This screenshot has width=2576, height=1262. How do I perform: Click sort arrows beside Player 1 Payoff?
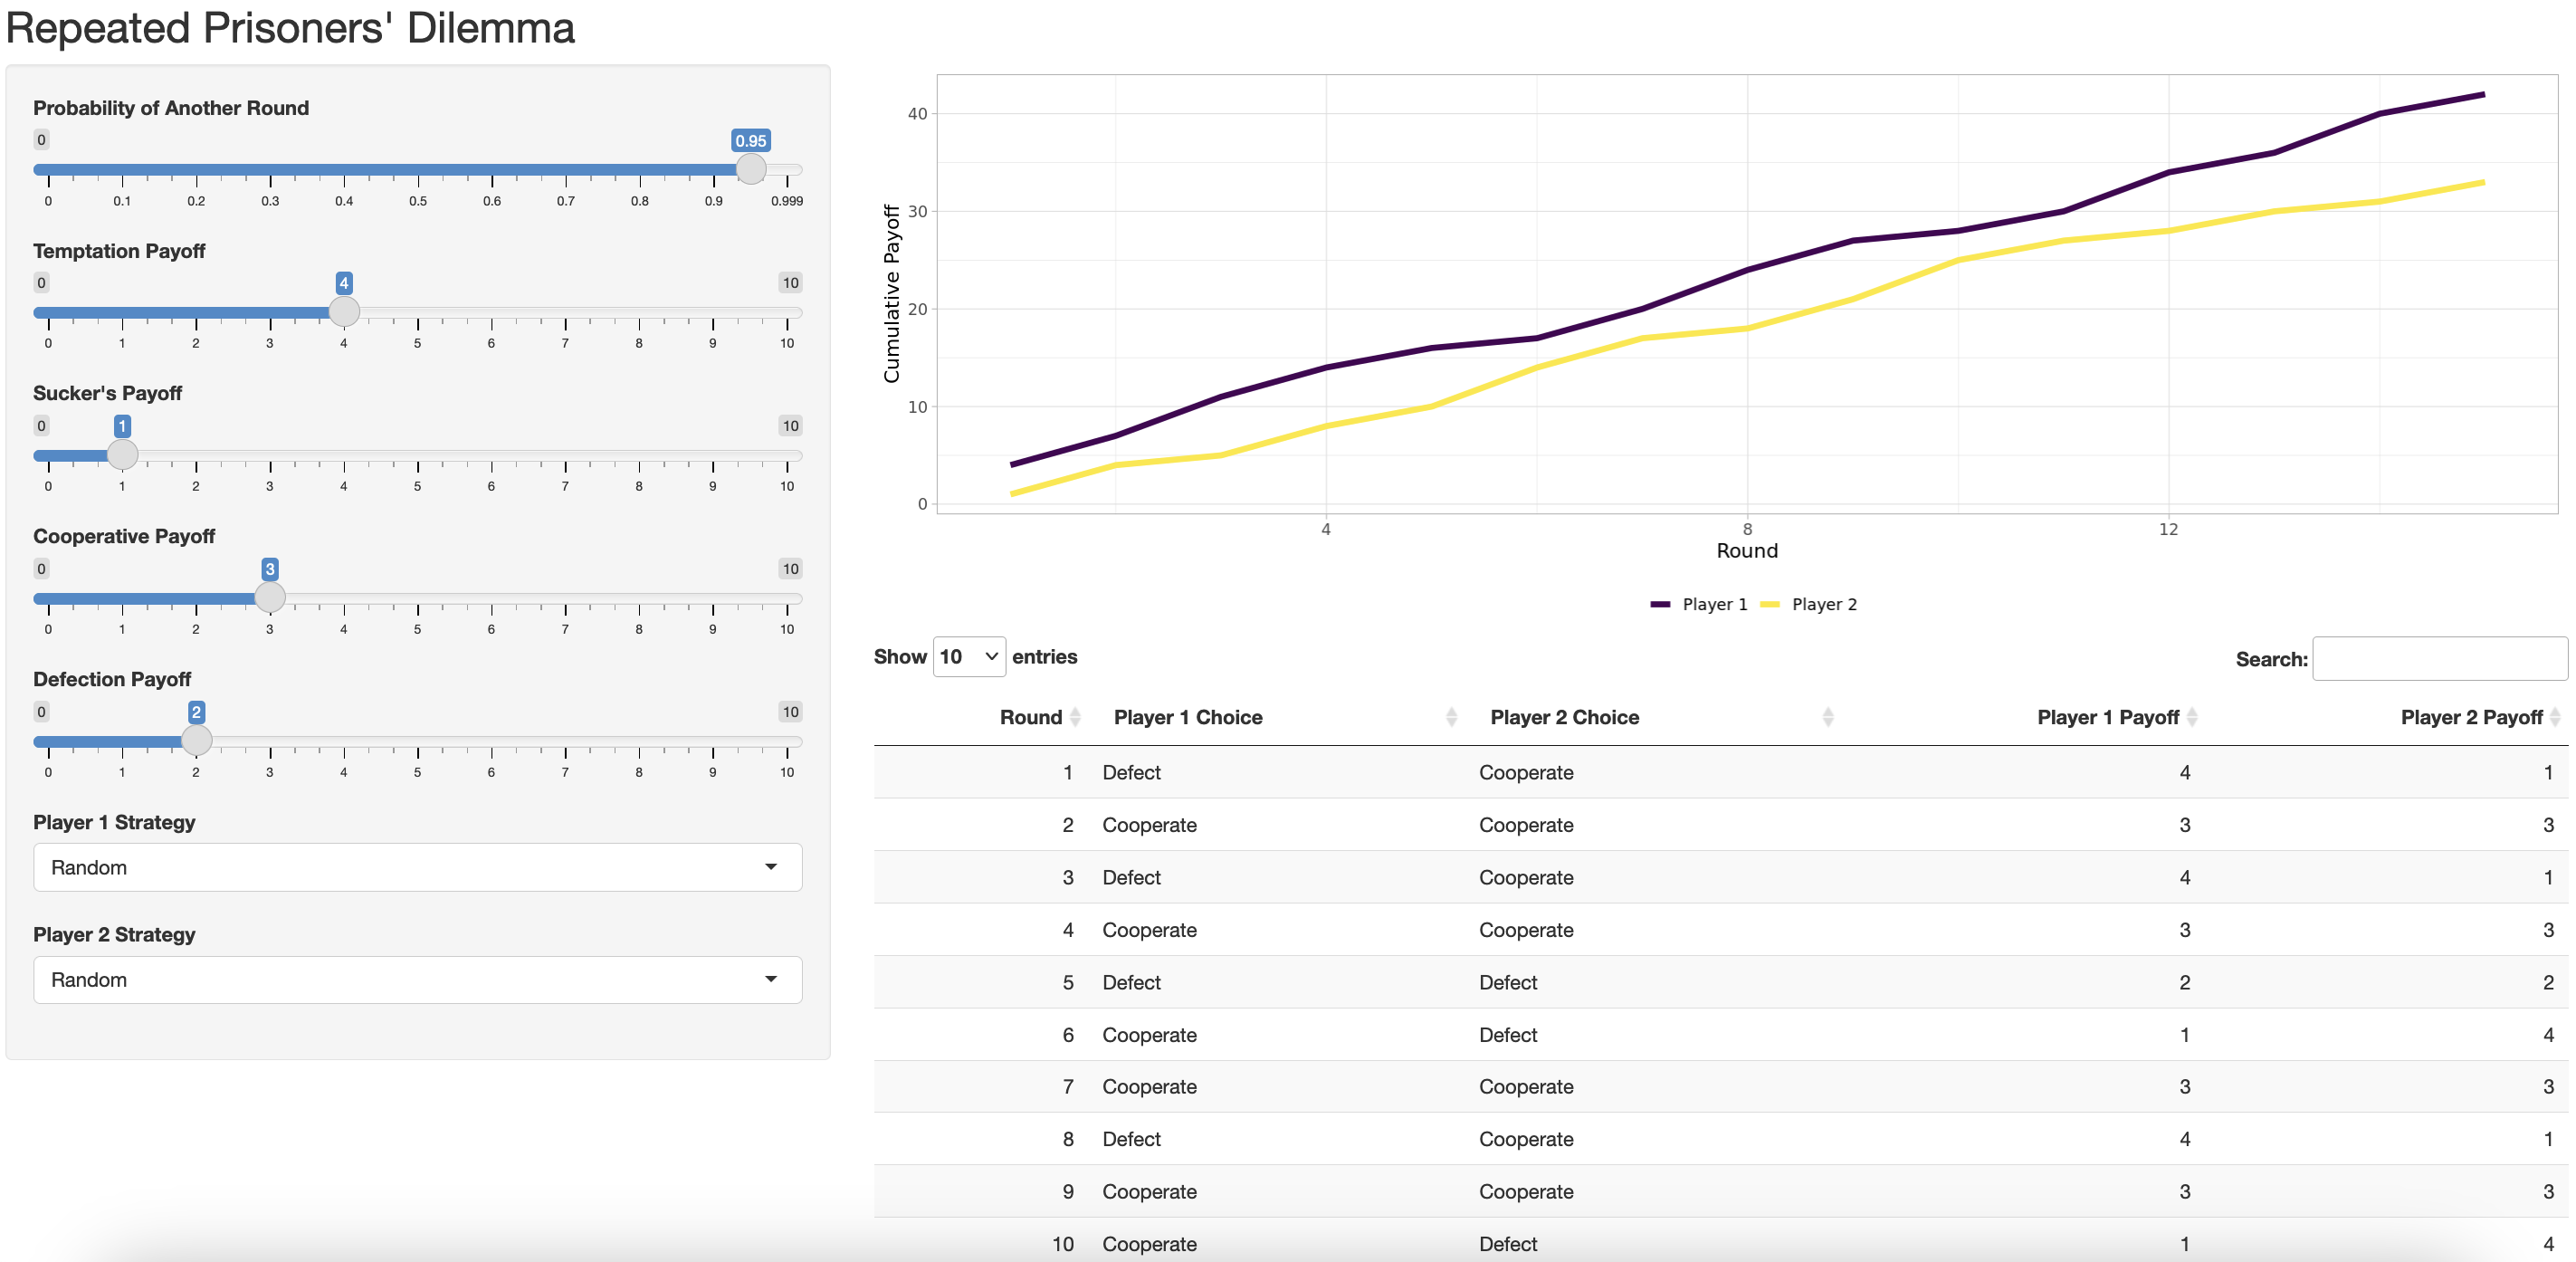click(x=2192, y=717)
